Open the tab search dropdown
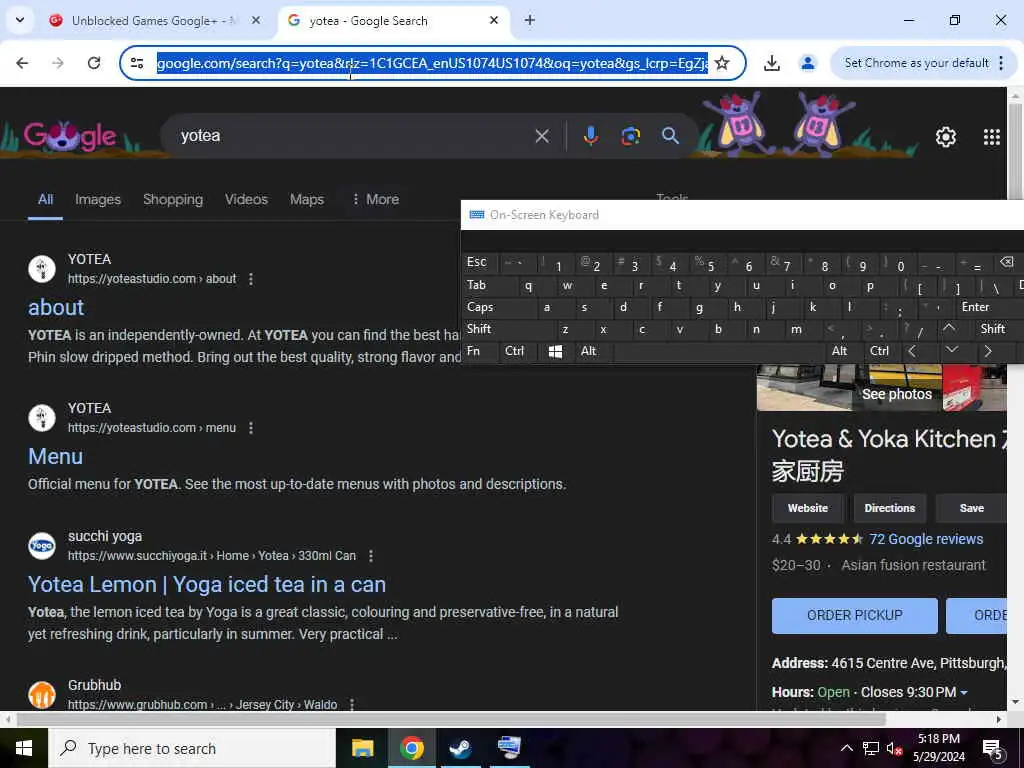 pyautogui.click(x=20, y=20)
